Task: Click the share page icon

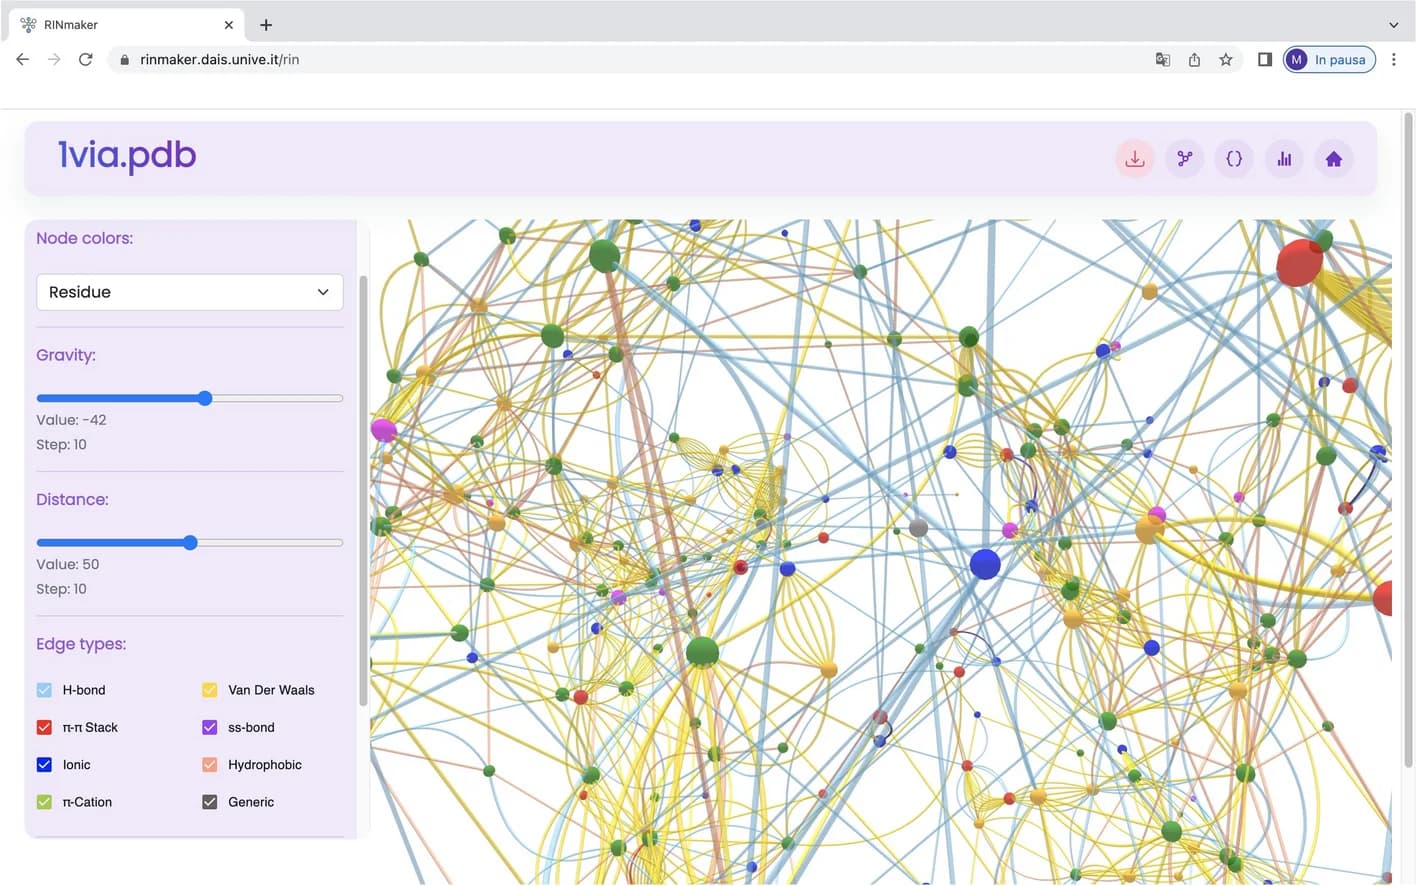Action: point(1194,59)
